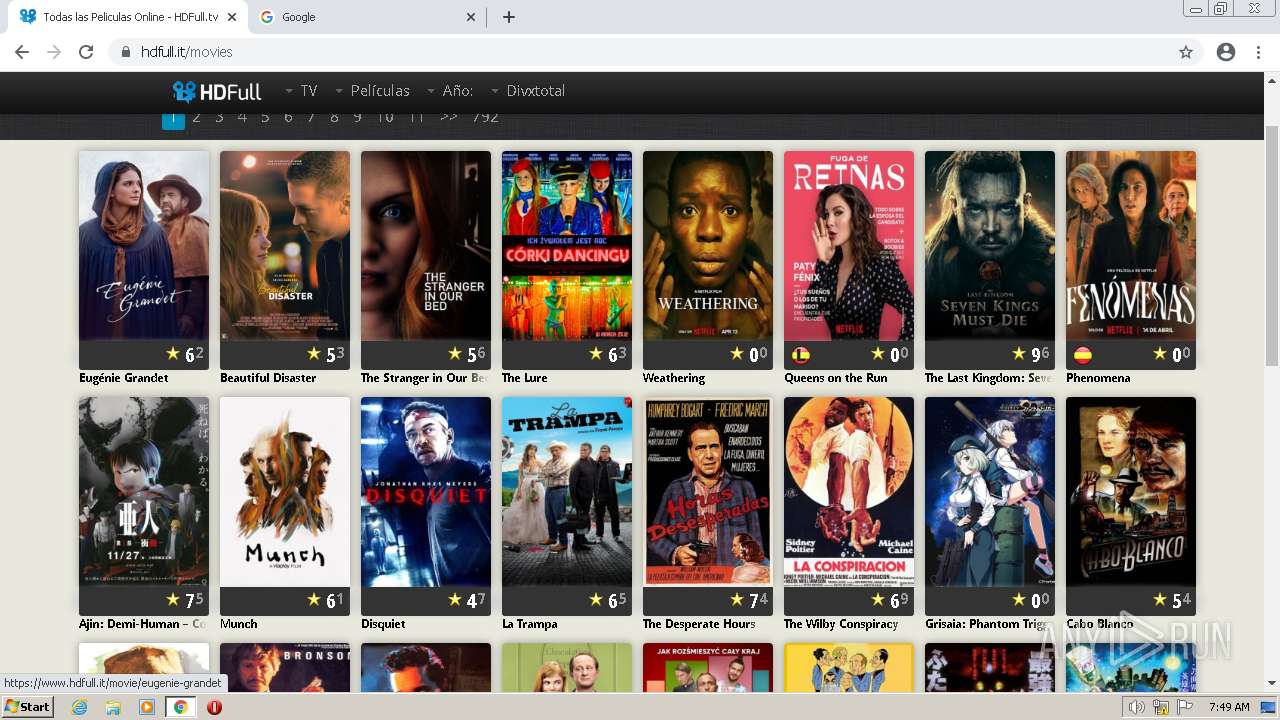Viewport: 1280px width, 720px height.
Task: Open the Chrome three-dot menu
Action: (1258, 52)
